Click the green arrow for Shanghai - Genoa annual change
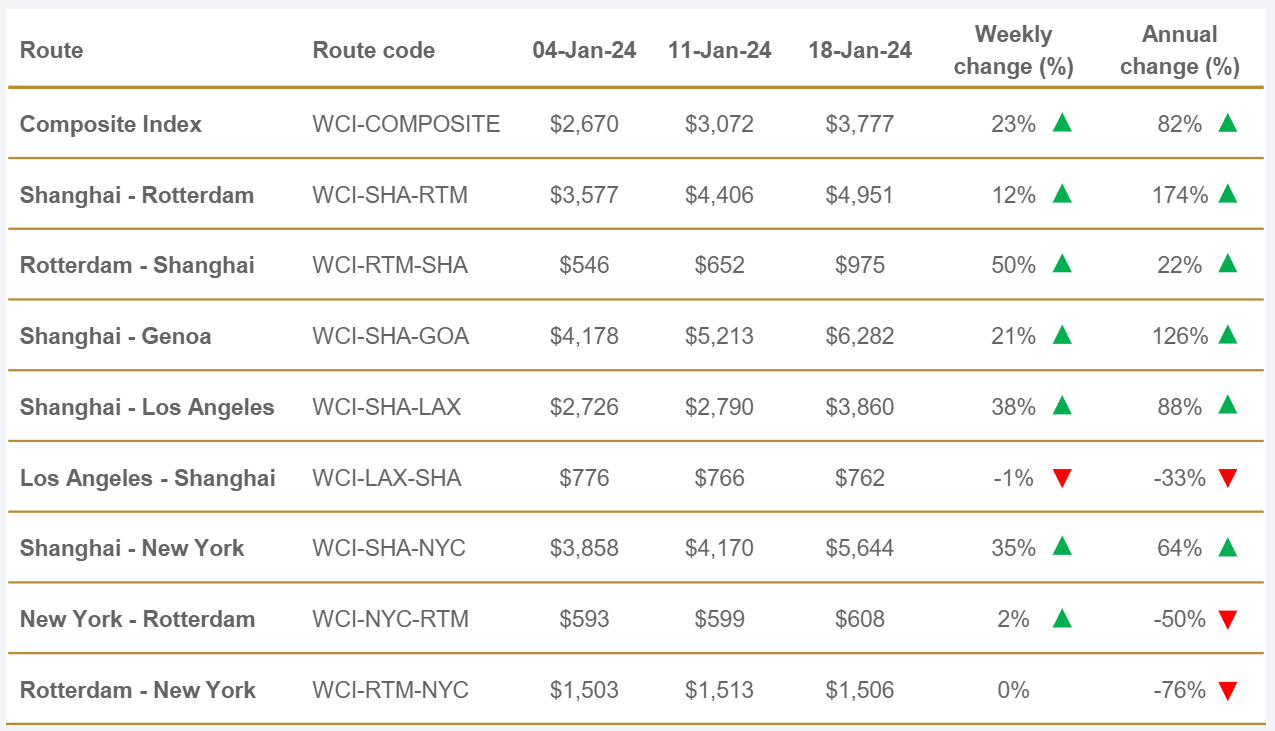The image size is (1275, 731). click(x=1228, y=335)
